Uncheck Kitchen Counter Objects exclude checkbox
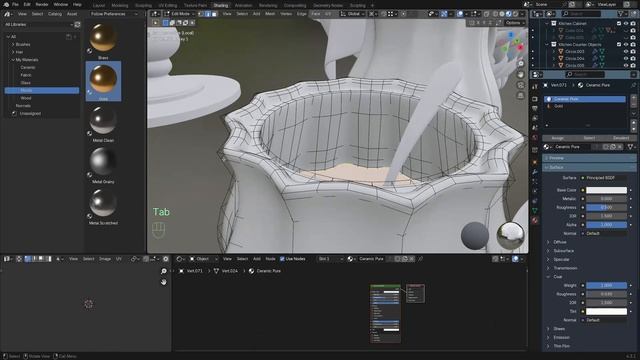Viewport: 640px width, 360px height. click(x=619, y=44)
